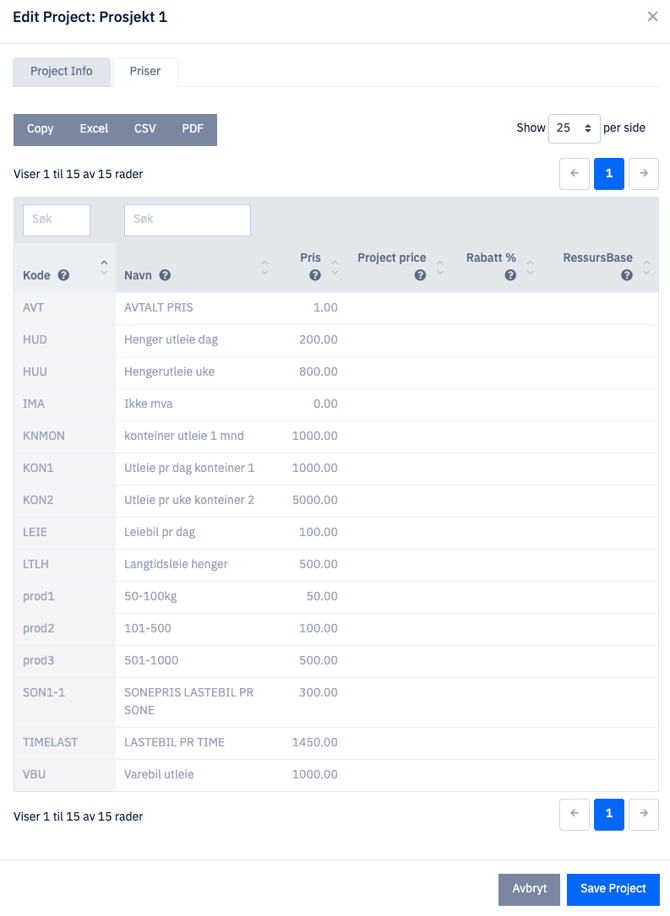Sort by RessursBase column arrows

(646, 267)
